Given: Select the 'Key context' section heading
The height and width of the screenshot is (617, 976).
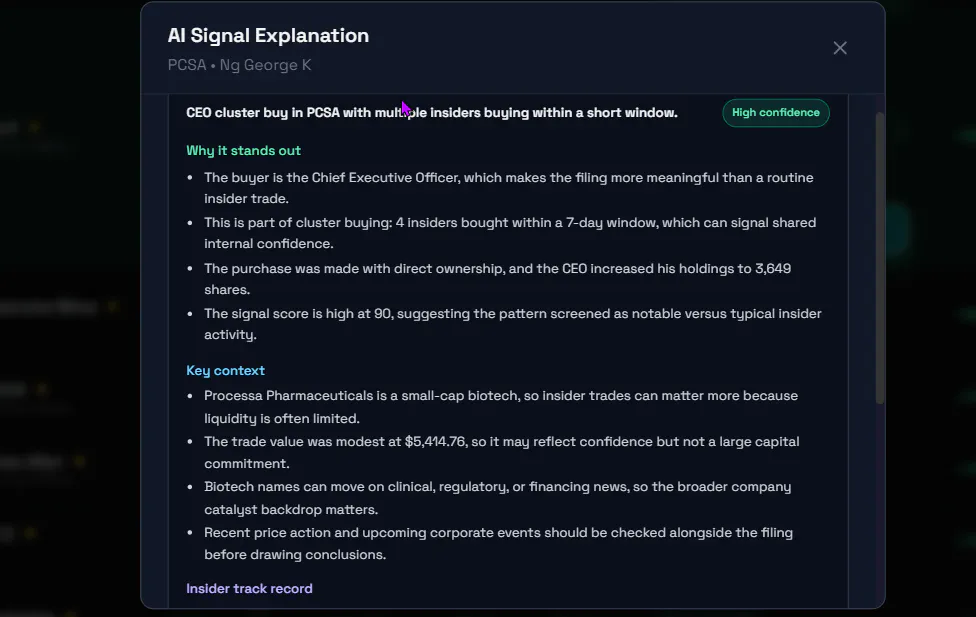Looking at the screenshot, I should click(x=225, y=370).
